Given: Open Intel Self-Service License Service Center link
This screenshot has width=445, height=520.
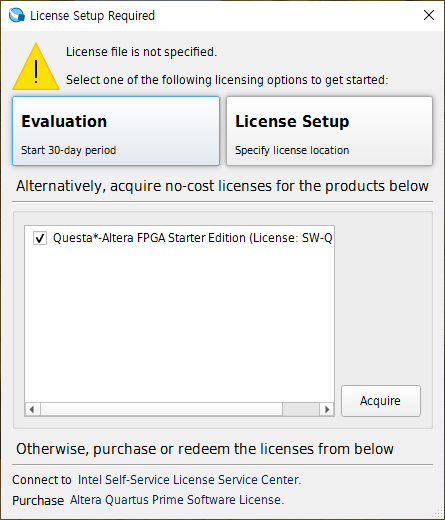Looking at the screenshot, I should tap(189, 480).
